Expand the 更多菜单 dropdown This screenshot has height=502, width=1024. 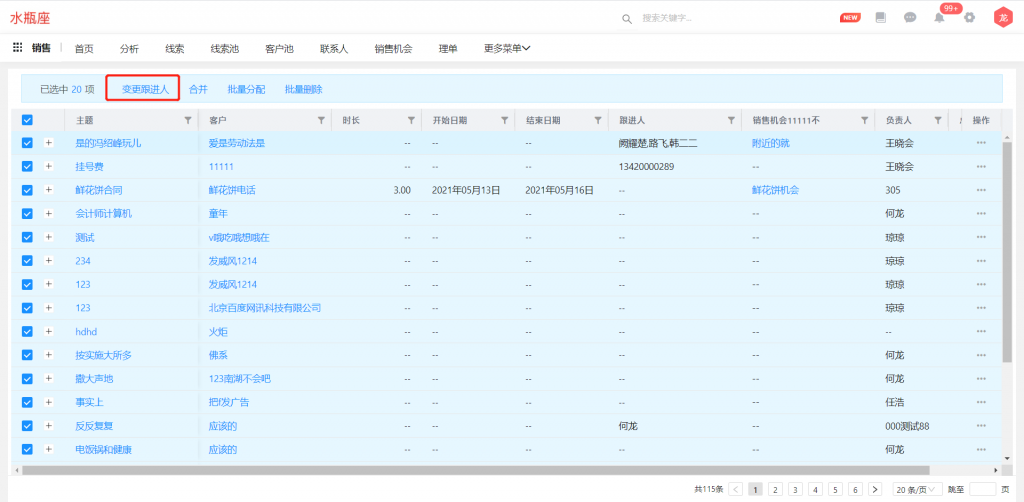[x=506, y=48]
